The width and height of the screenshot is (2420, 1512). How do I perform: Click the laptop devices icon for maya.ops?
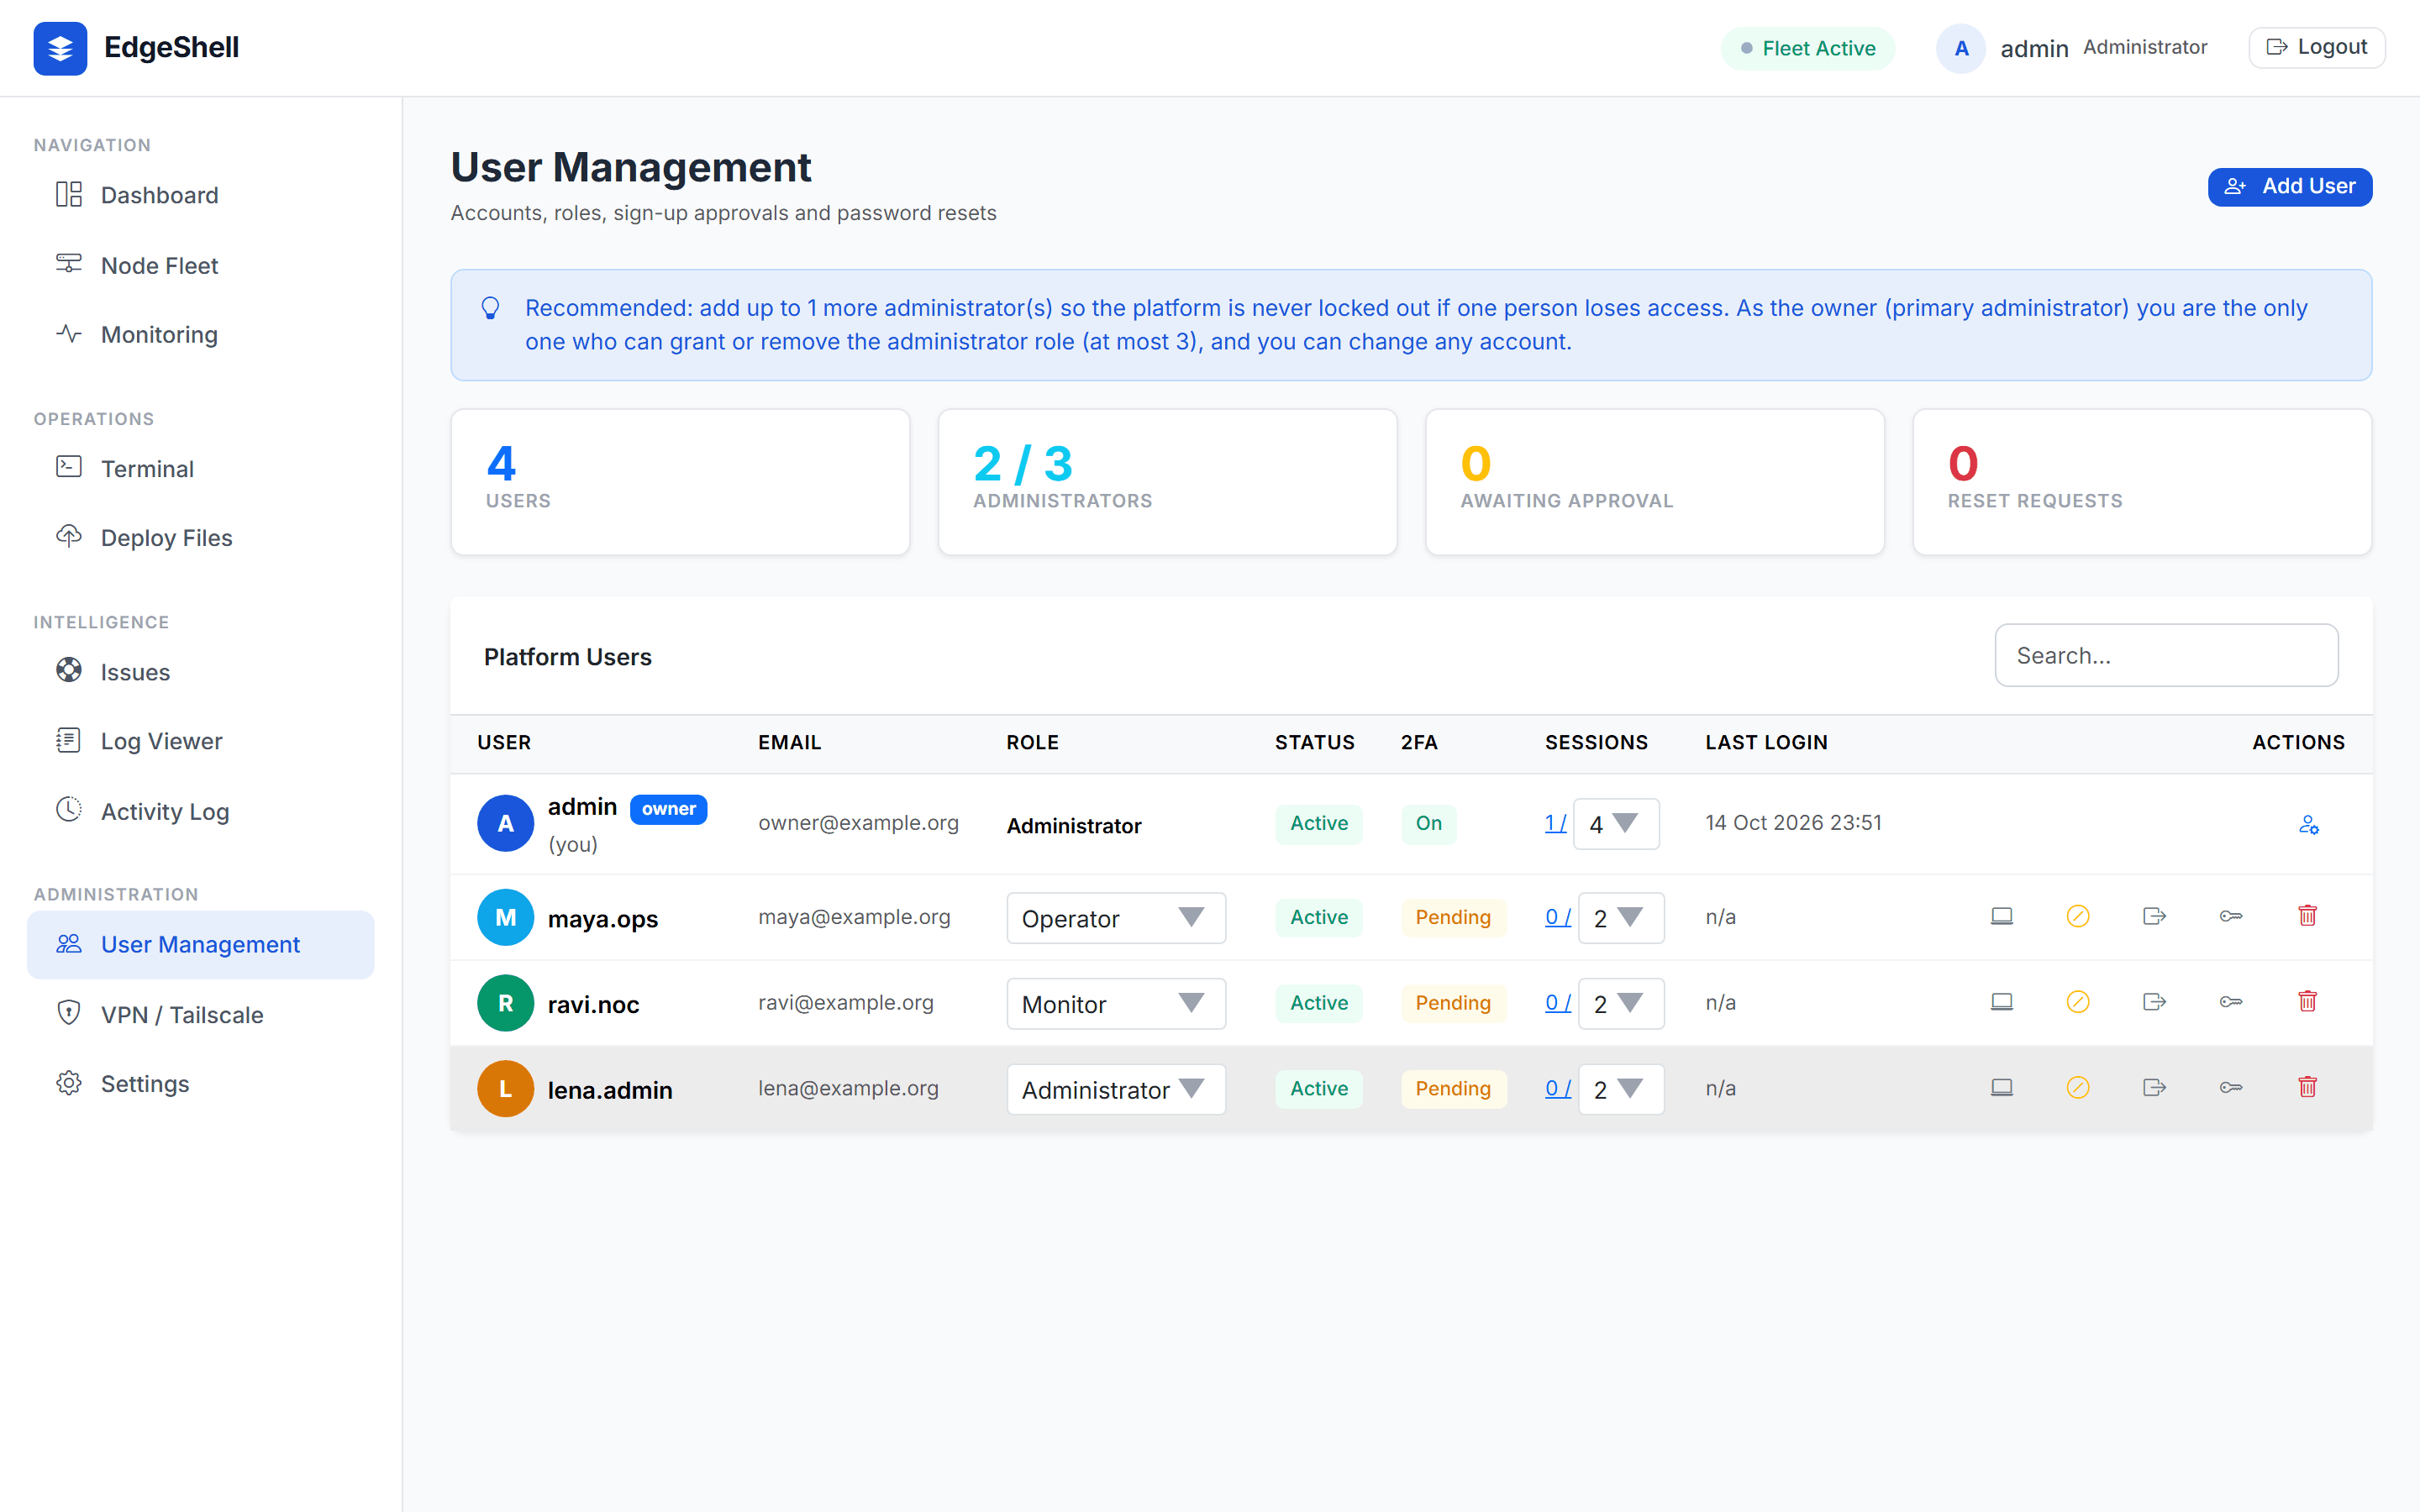coord(2001,916)
